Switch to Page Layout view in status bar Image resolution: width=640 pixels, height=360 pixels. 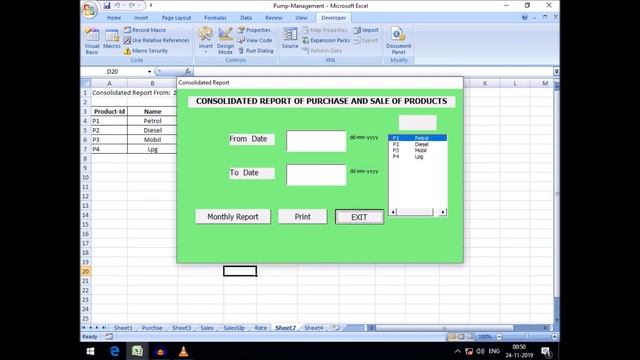[x=461, y=337]
